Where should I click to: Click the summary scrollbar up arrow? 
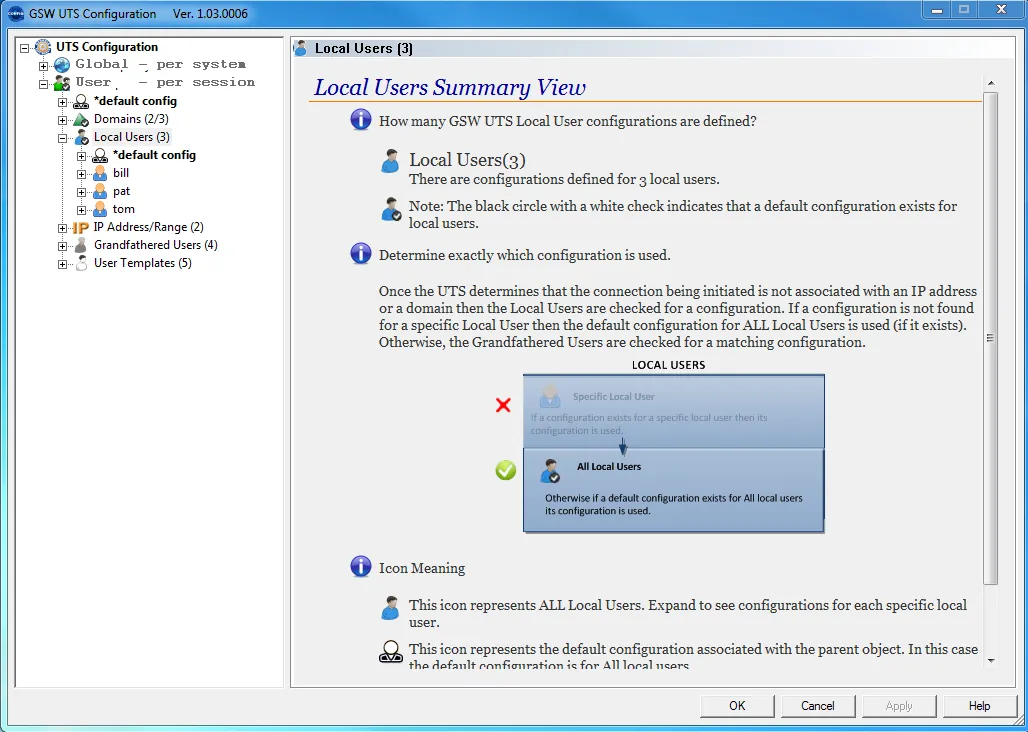pos(991,83)
